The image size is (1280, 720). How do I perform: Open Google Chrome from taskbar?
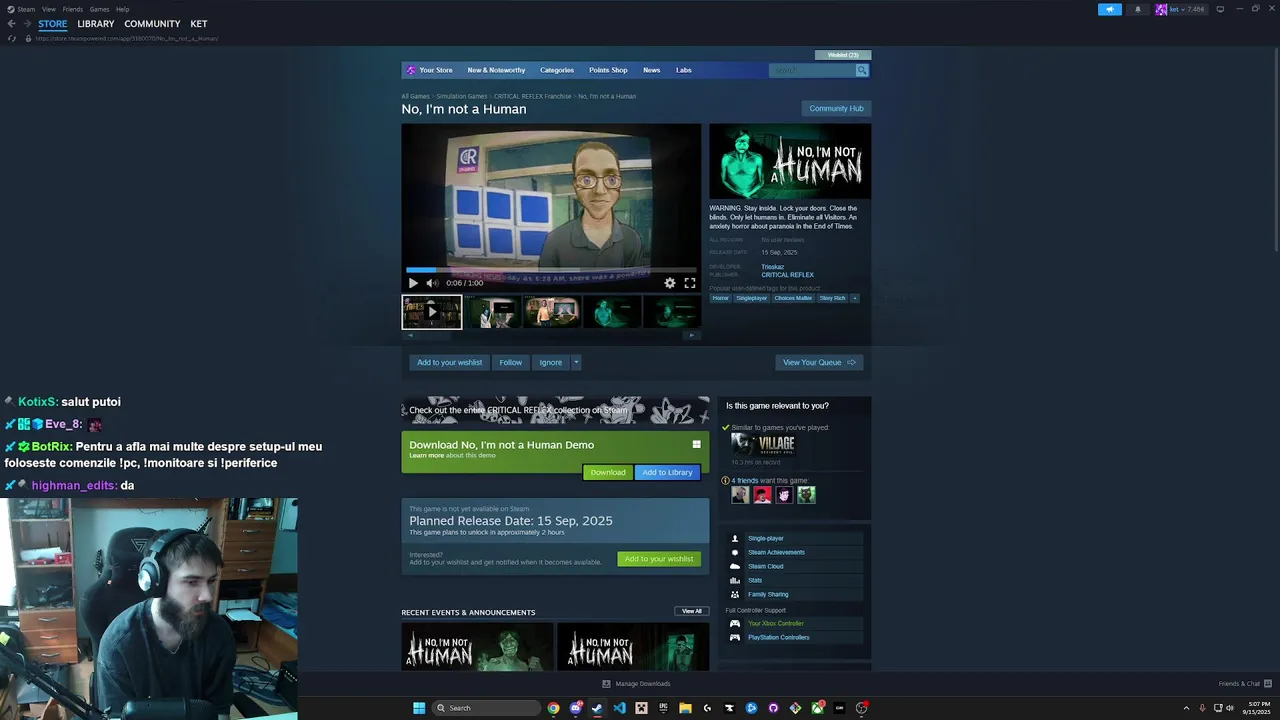click(553, 708)
